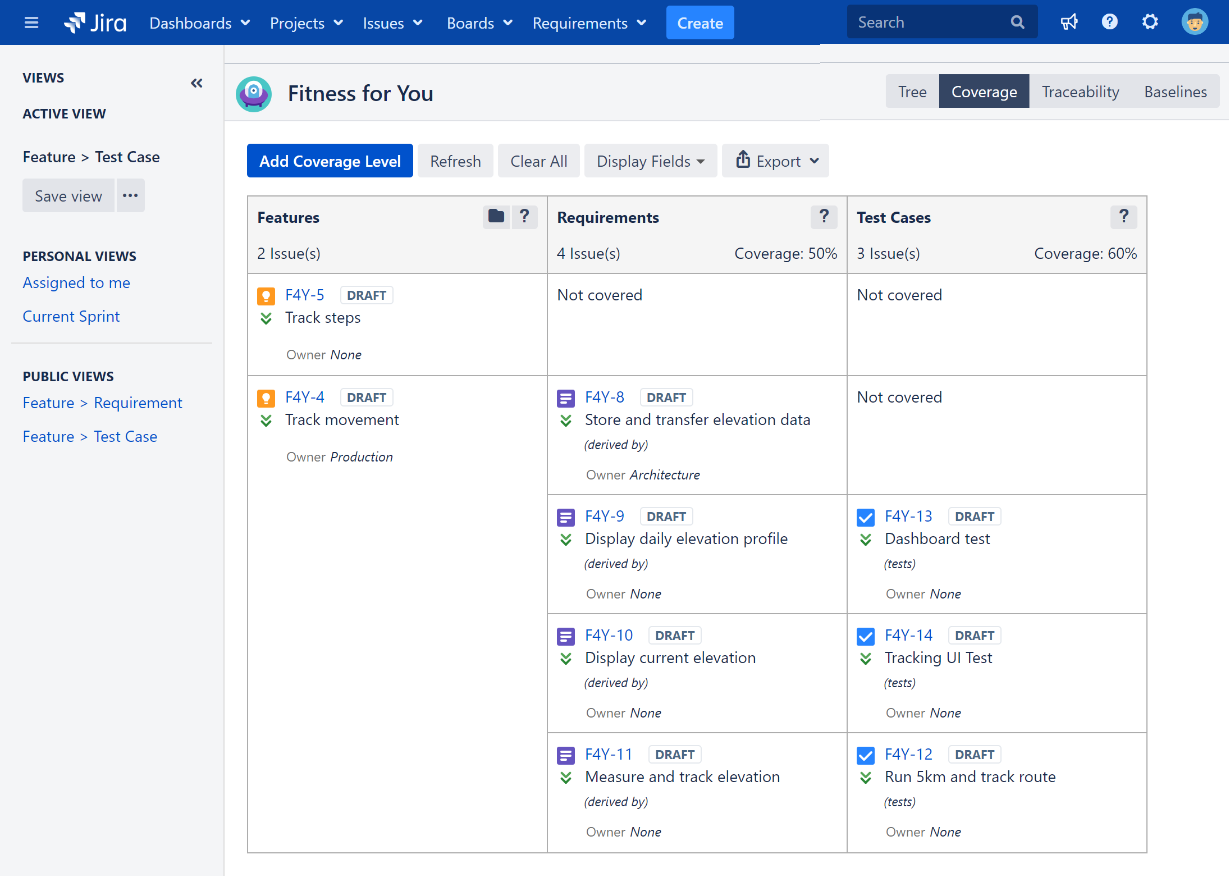Open the hamburger navigation menu
Viewport: 1229px width, 876px height.
31,22
